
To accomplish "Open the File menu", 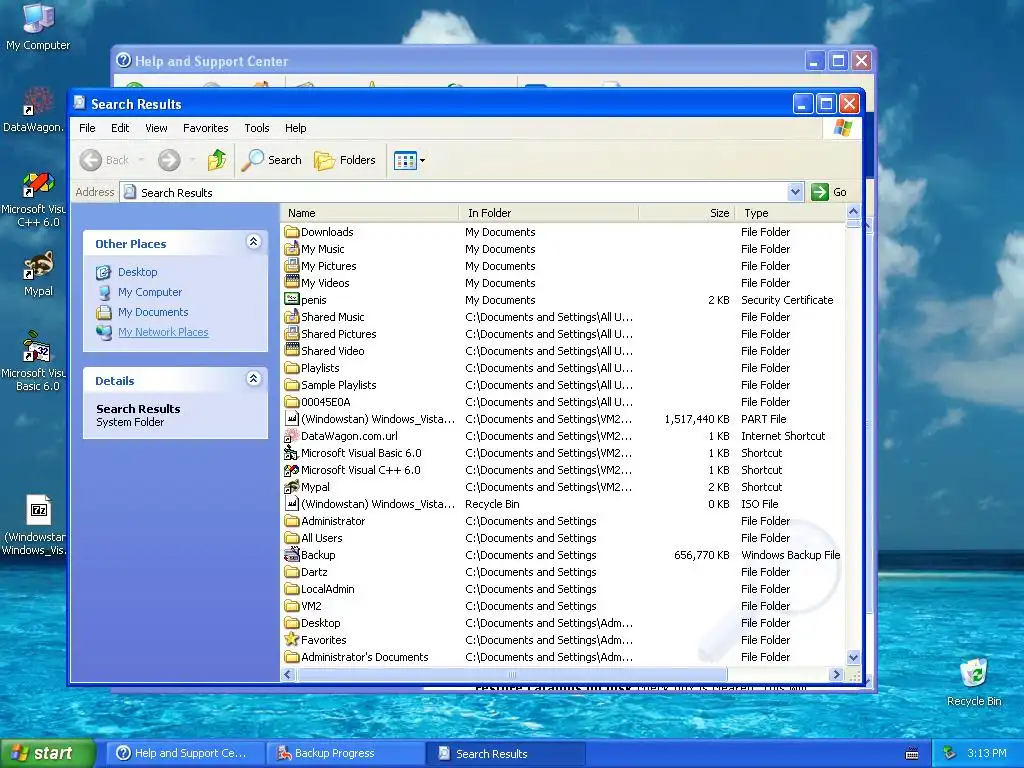I will [87, 128].
